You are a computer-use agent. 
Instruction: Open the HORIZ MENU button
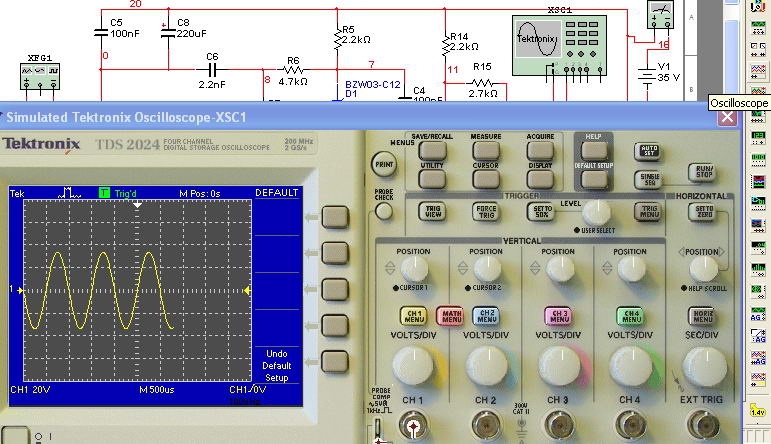point(702,316)
